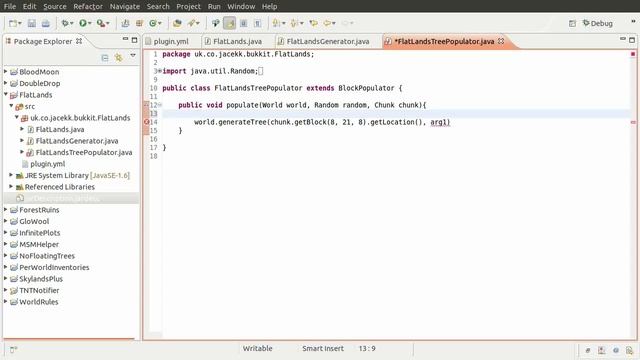Click the rightmost status bar icon
640x360 pixels.
[629, 350]
